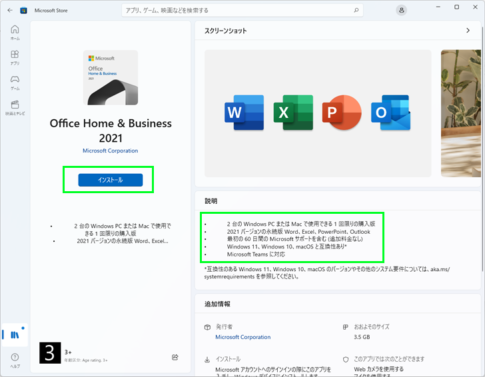Open the second screenshot with plant

461,113
